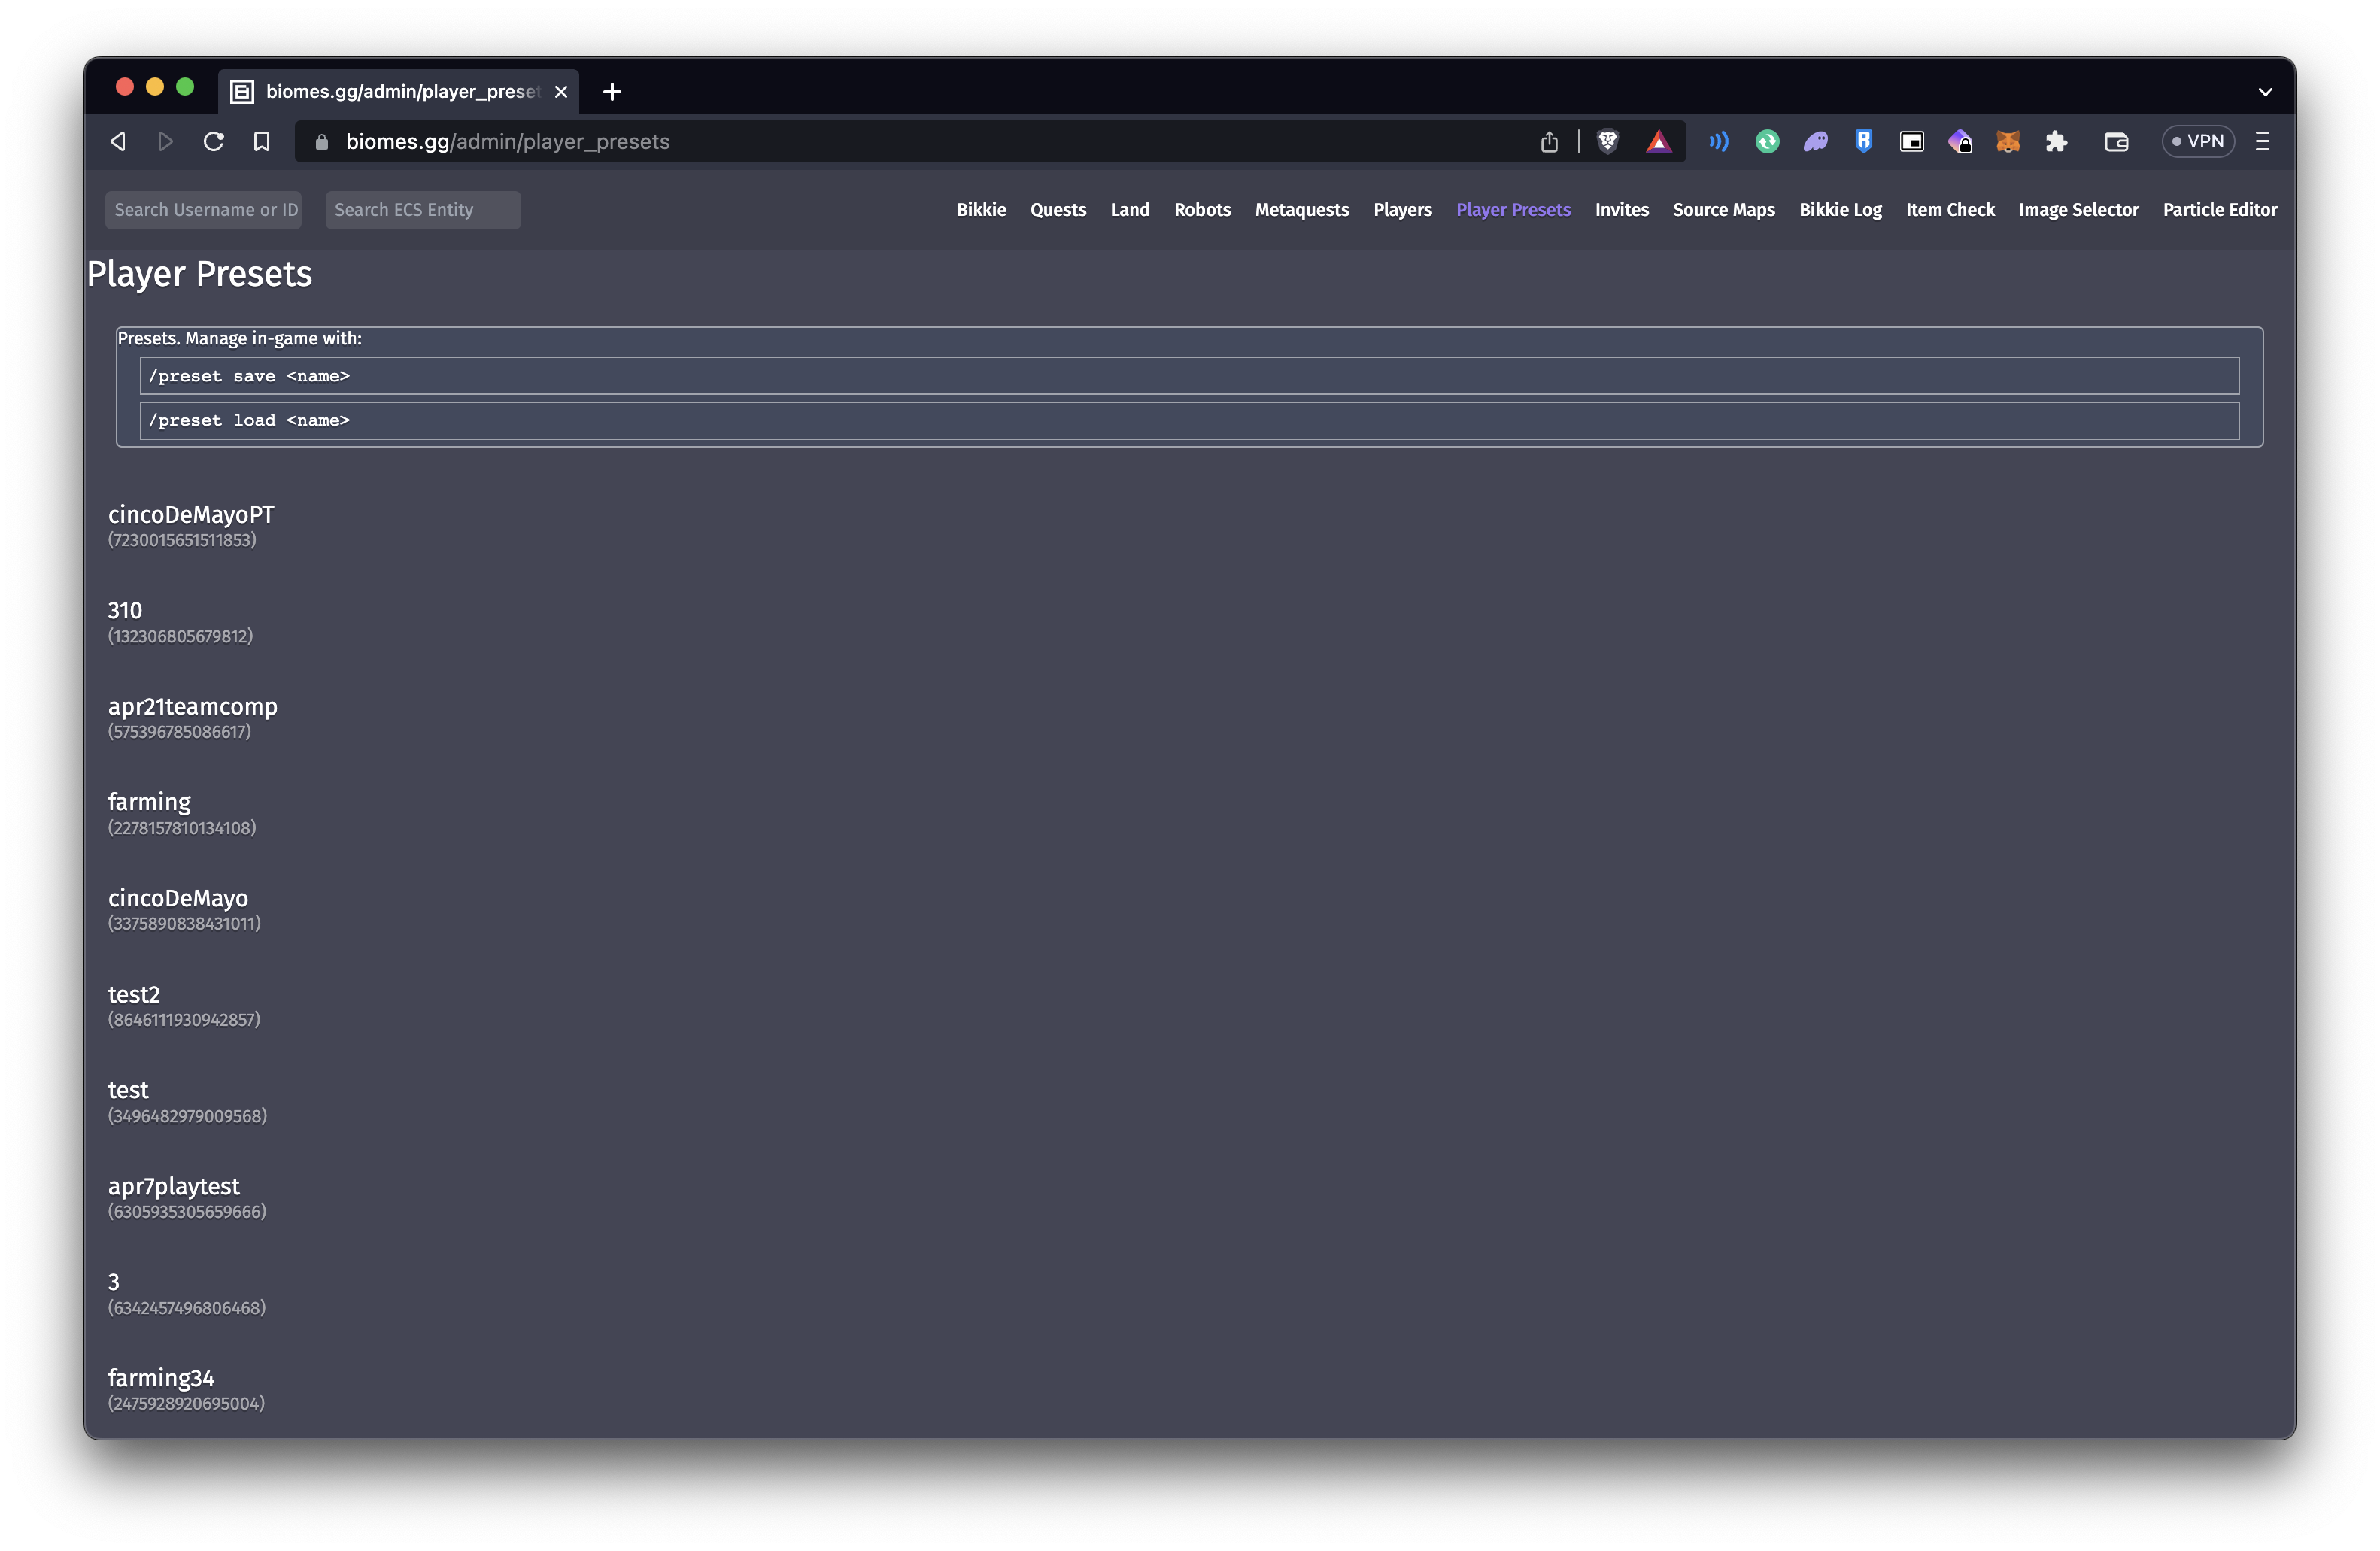Open the Extensions puzzle piece menu
The height and width of the screenshot is (1551, 2380).
click(2056, 142)
